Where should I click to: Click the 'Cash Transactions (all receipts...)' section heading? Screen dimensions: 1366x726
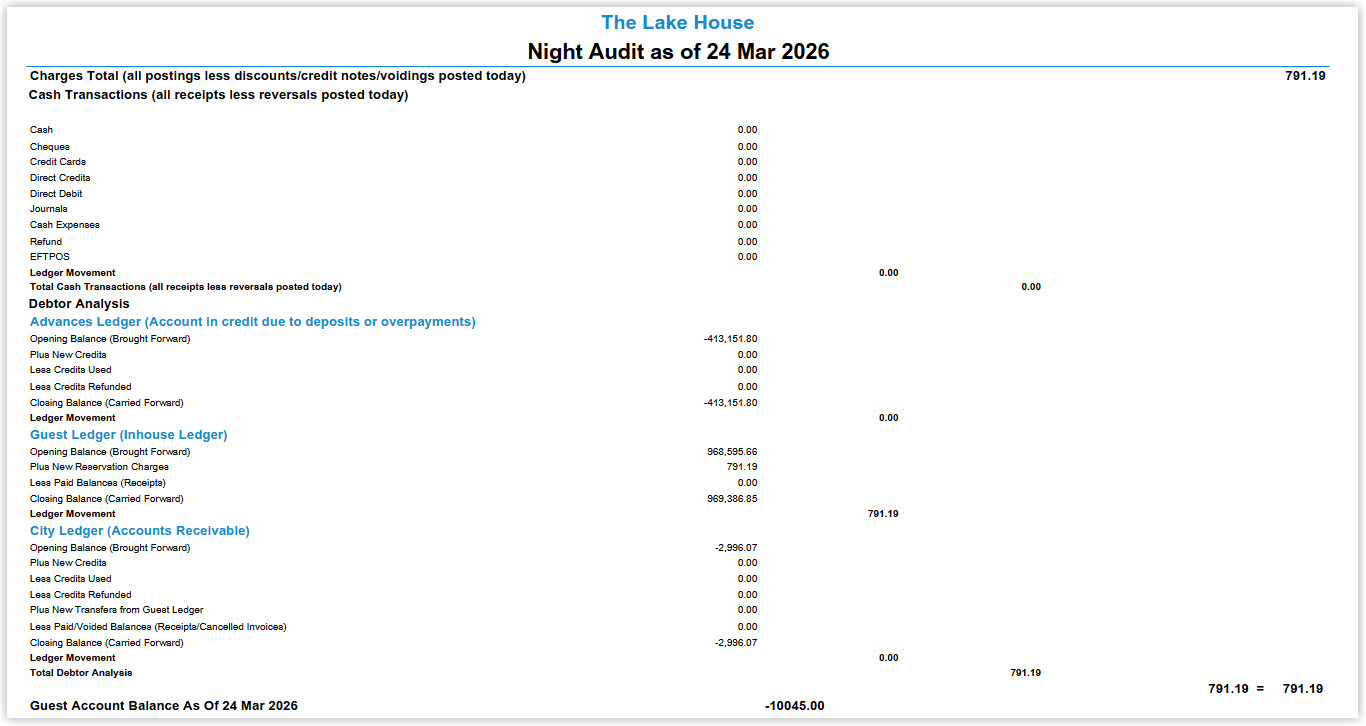coord(219,95)
